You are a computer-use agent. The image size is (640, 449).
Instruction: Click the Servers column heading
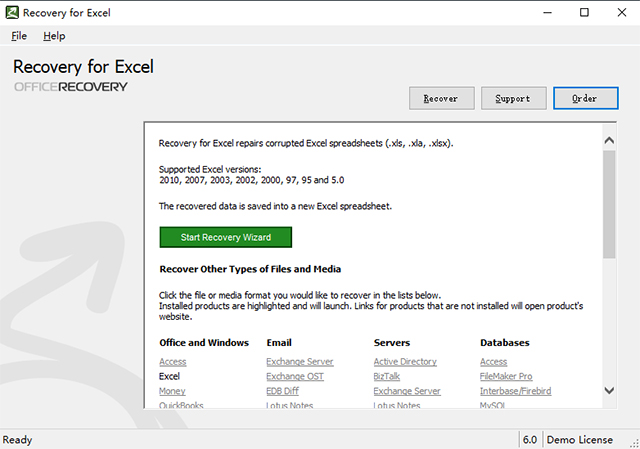click(x=392, y=342)
